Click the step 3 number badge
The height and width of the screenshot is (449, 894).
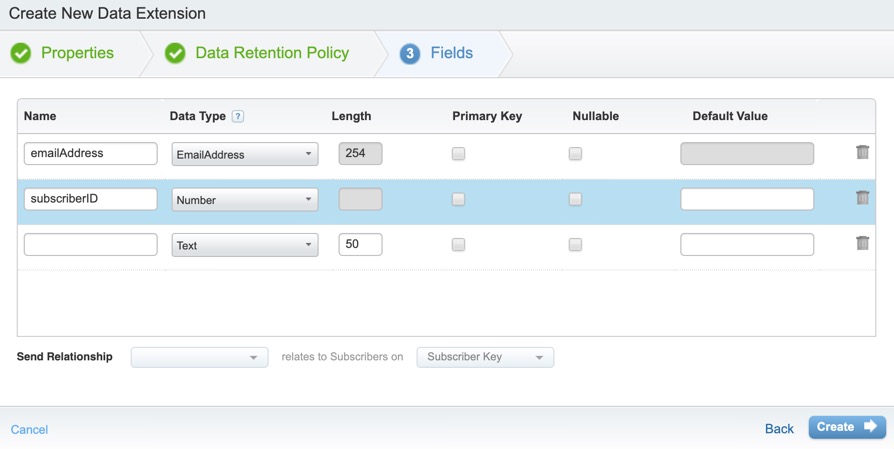pos(409,54)
